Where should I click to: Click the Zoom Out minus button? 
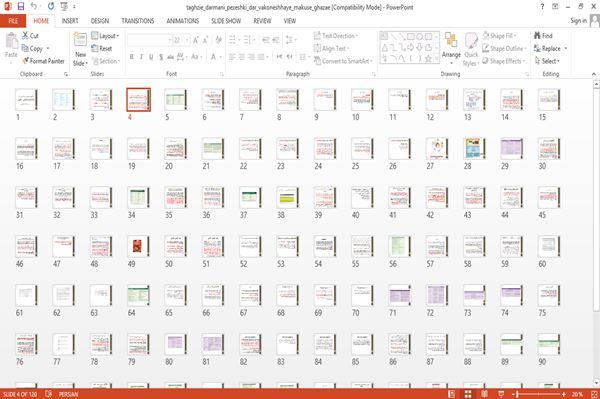pos(513,394)
